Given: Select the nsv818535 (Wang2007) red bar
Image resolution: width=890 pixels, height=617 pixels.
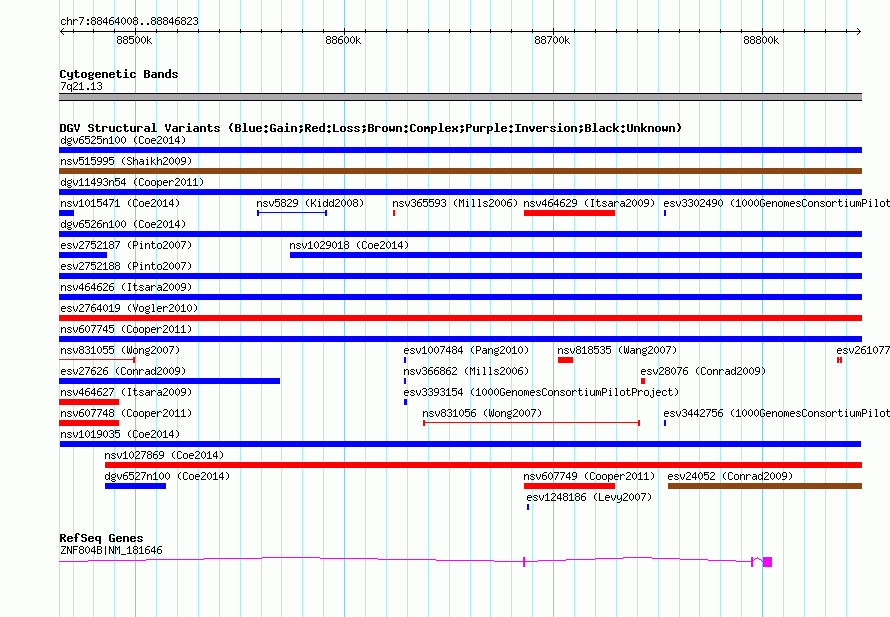Looking at the screenshot, I should [x=565, y=360].
